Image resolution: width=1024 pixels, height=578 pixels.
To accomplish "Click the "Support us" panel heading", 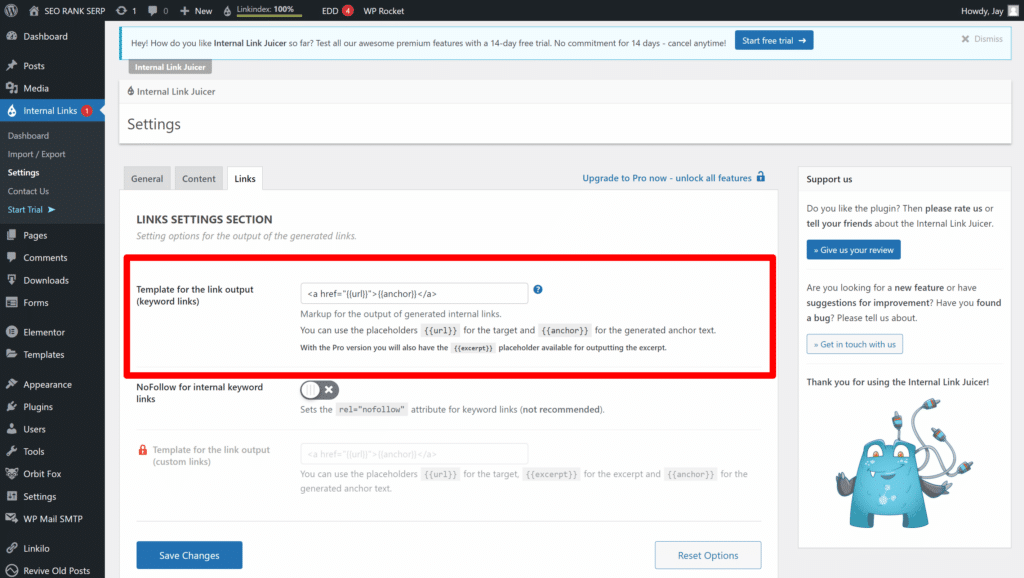I will (829, 179).
